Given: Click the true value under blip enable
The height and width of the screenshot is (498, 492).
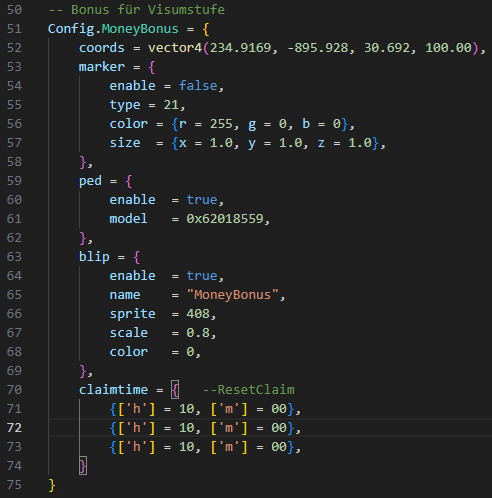Looking at the screenshot, I should pos(202,276).
